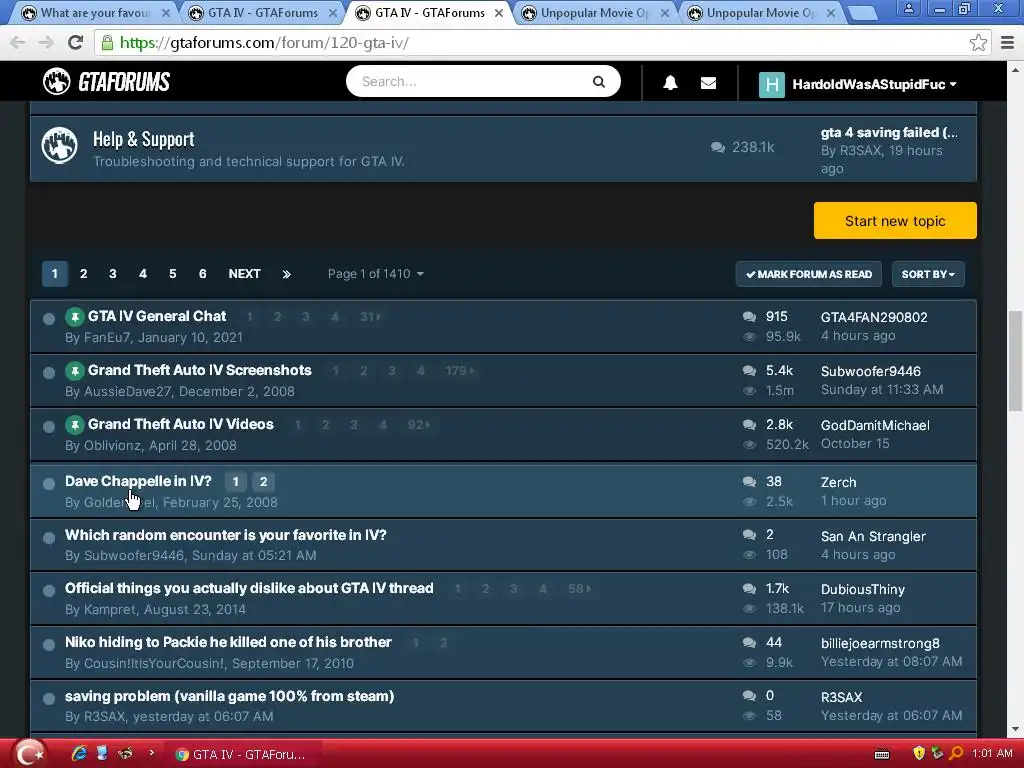Jump to last page double-chevron icon
Screen dimensions: 1024x768
pyautogui.click(x=286, y=274)
